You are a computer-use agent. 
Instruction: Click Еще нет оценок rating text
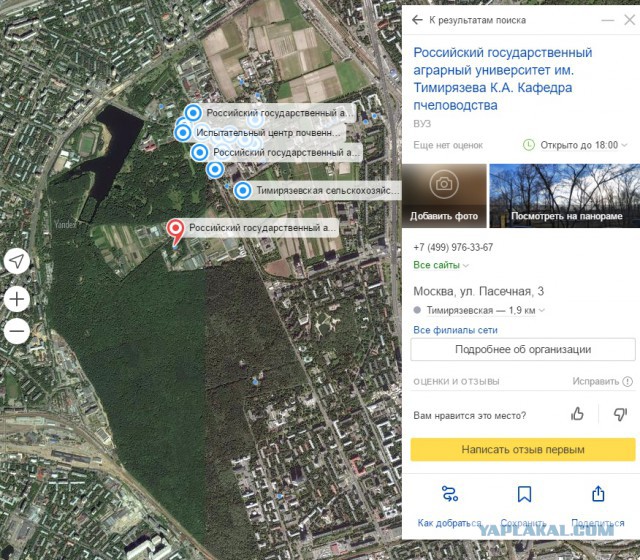coord(448,145)
